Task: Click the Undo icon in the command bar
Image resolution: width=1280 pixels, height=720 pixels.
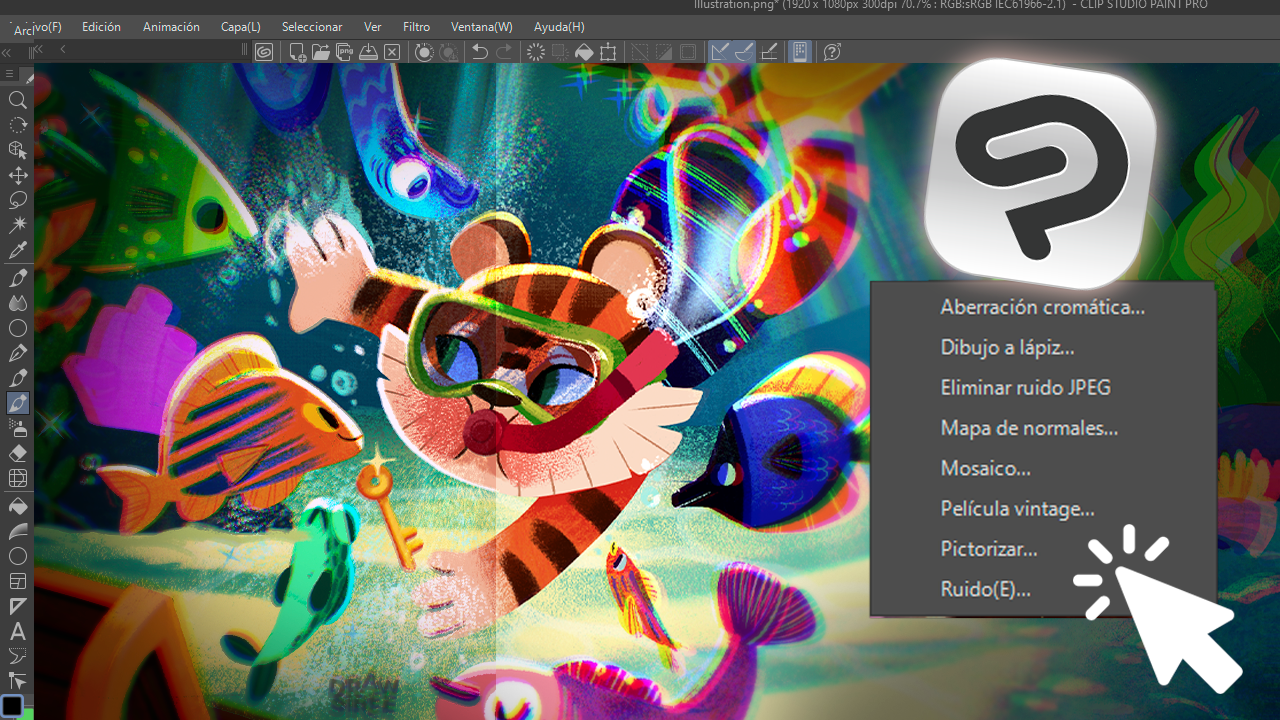Action: (x=480, y=52)
